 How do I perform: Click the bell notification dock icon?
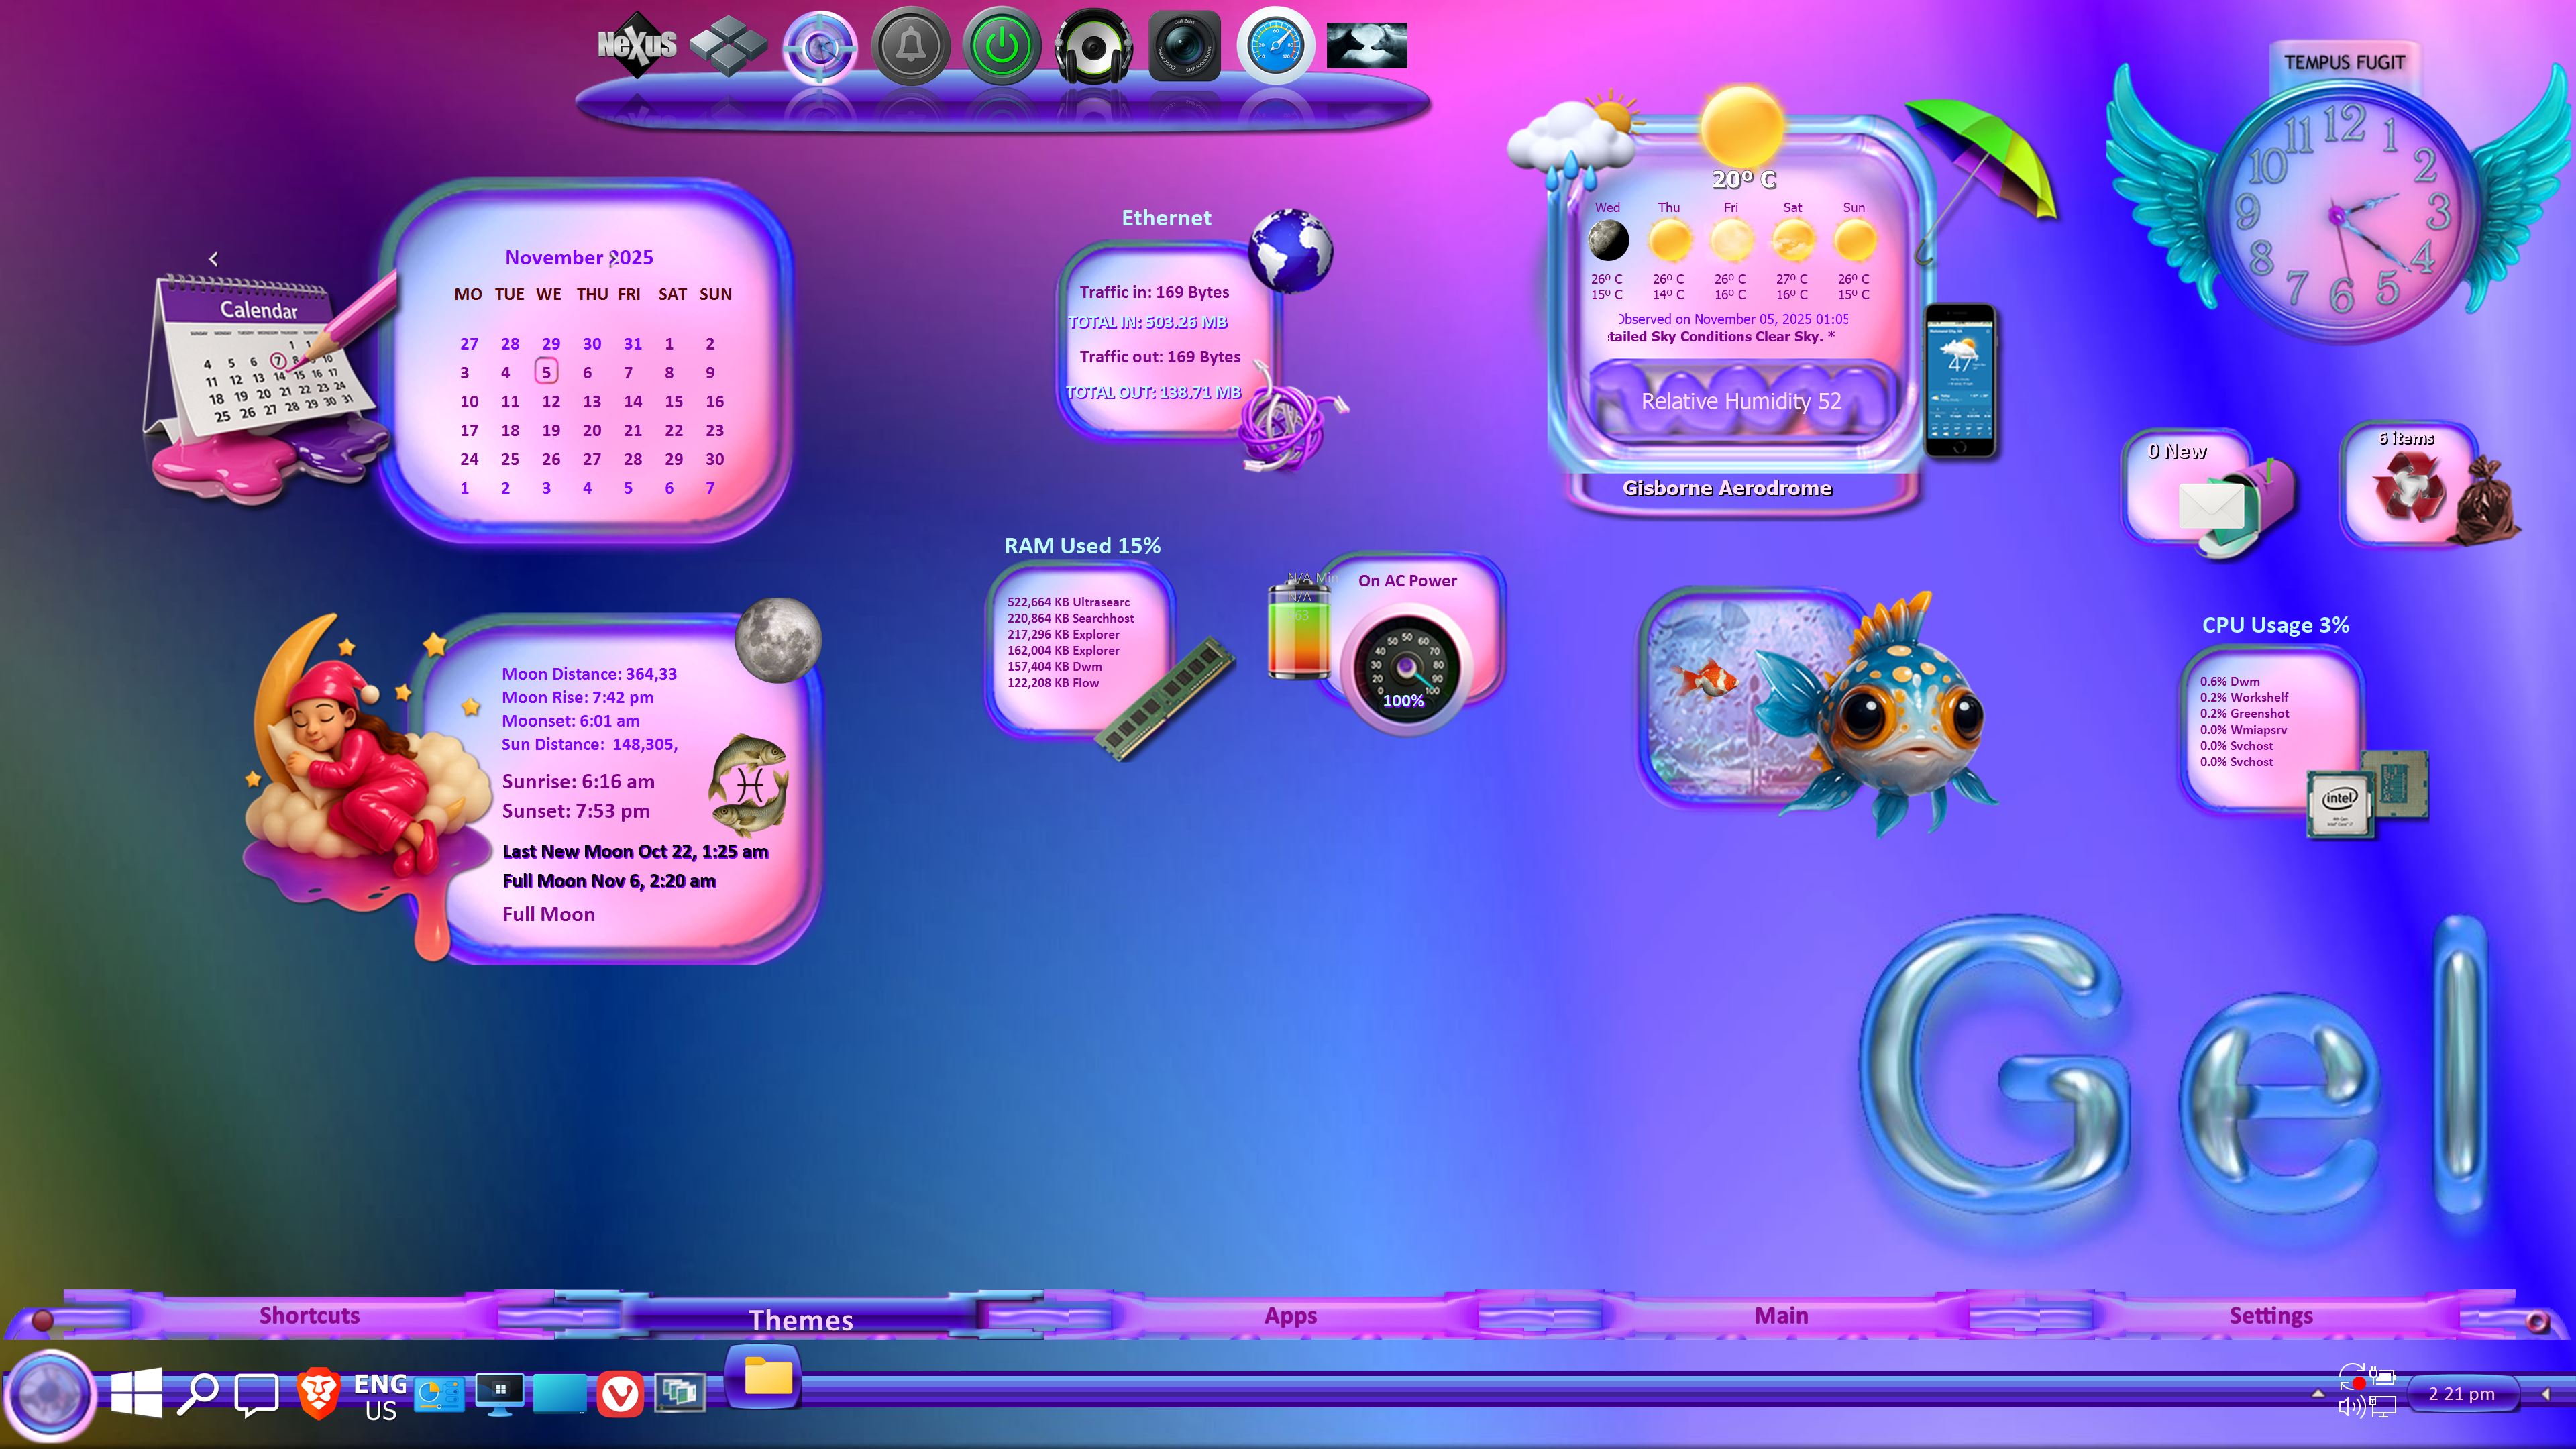click(910, 46)
